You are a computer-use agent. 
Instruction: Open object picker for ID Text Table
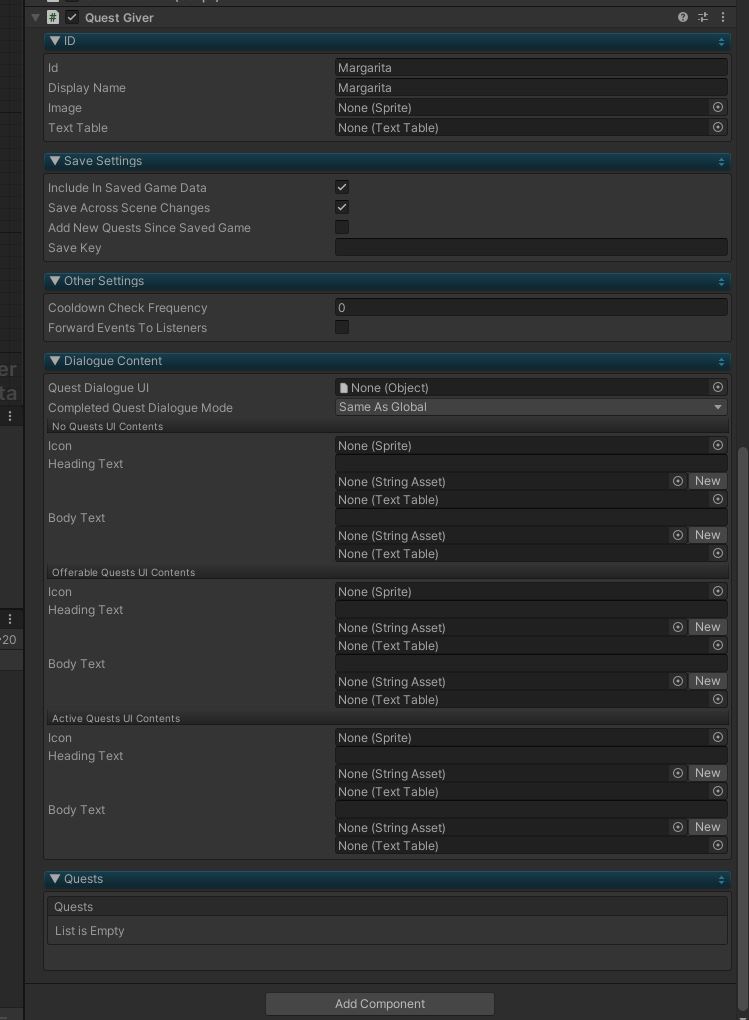pos(718,128)
